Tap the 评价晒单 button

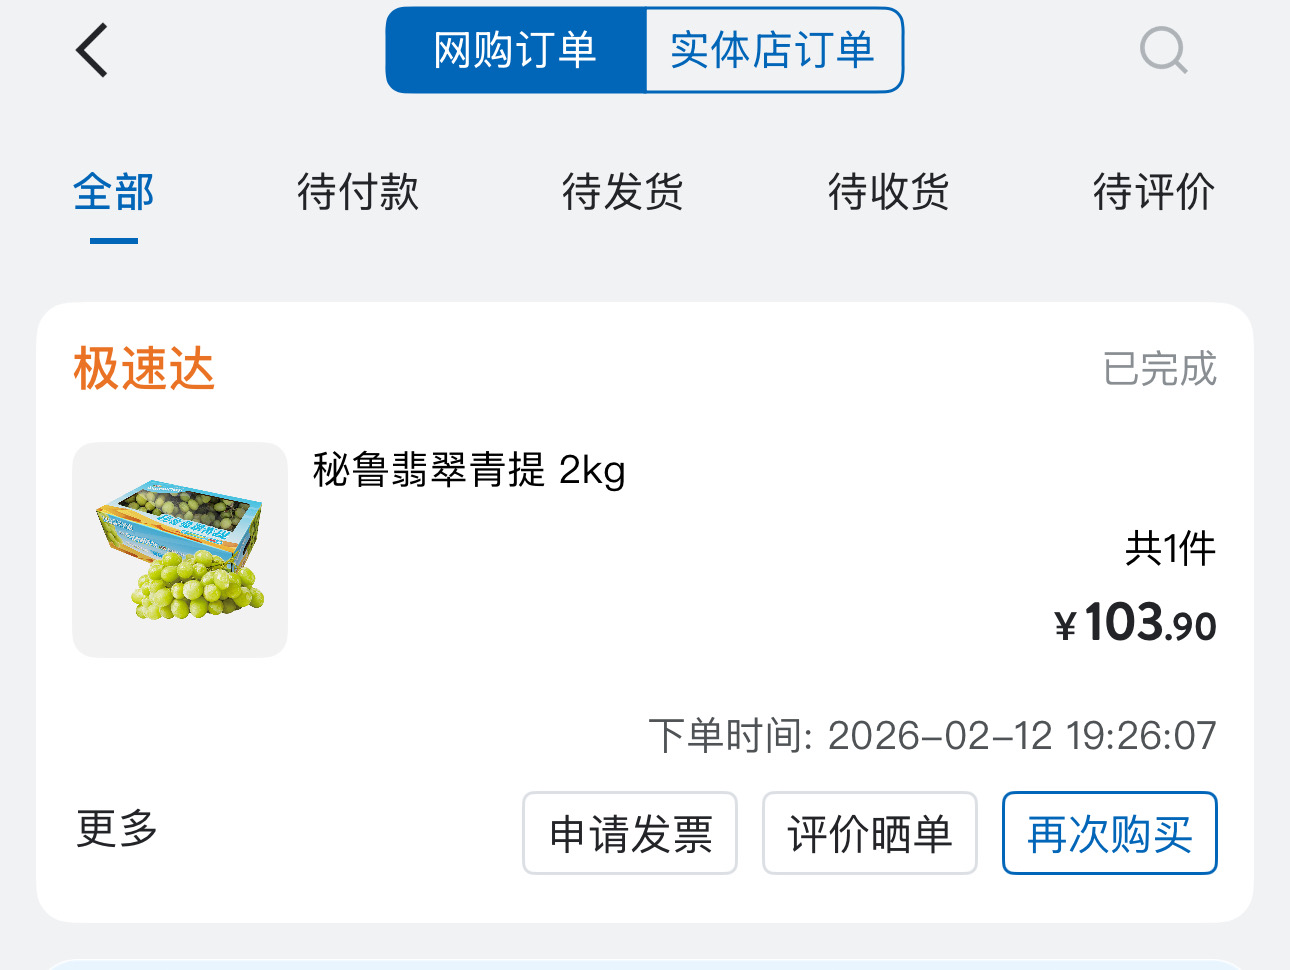869,834
